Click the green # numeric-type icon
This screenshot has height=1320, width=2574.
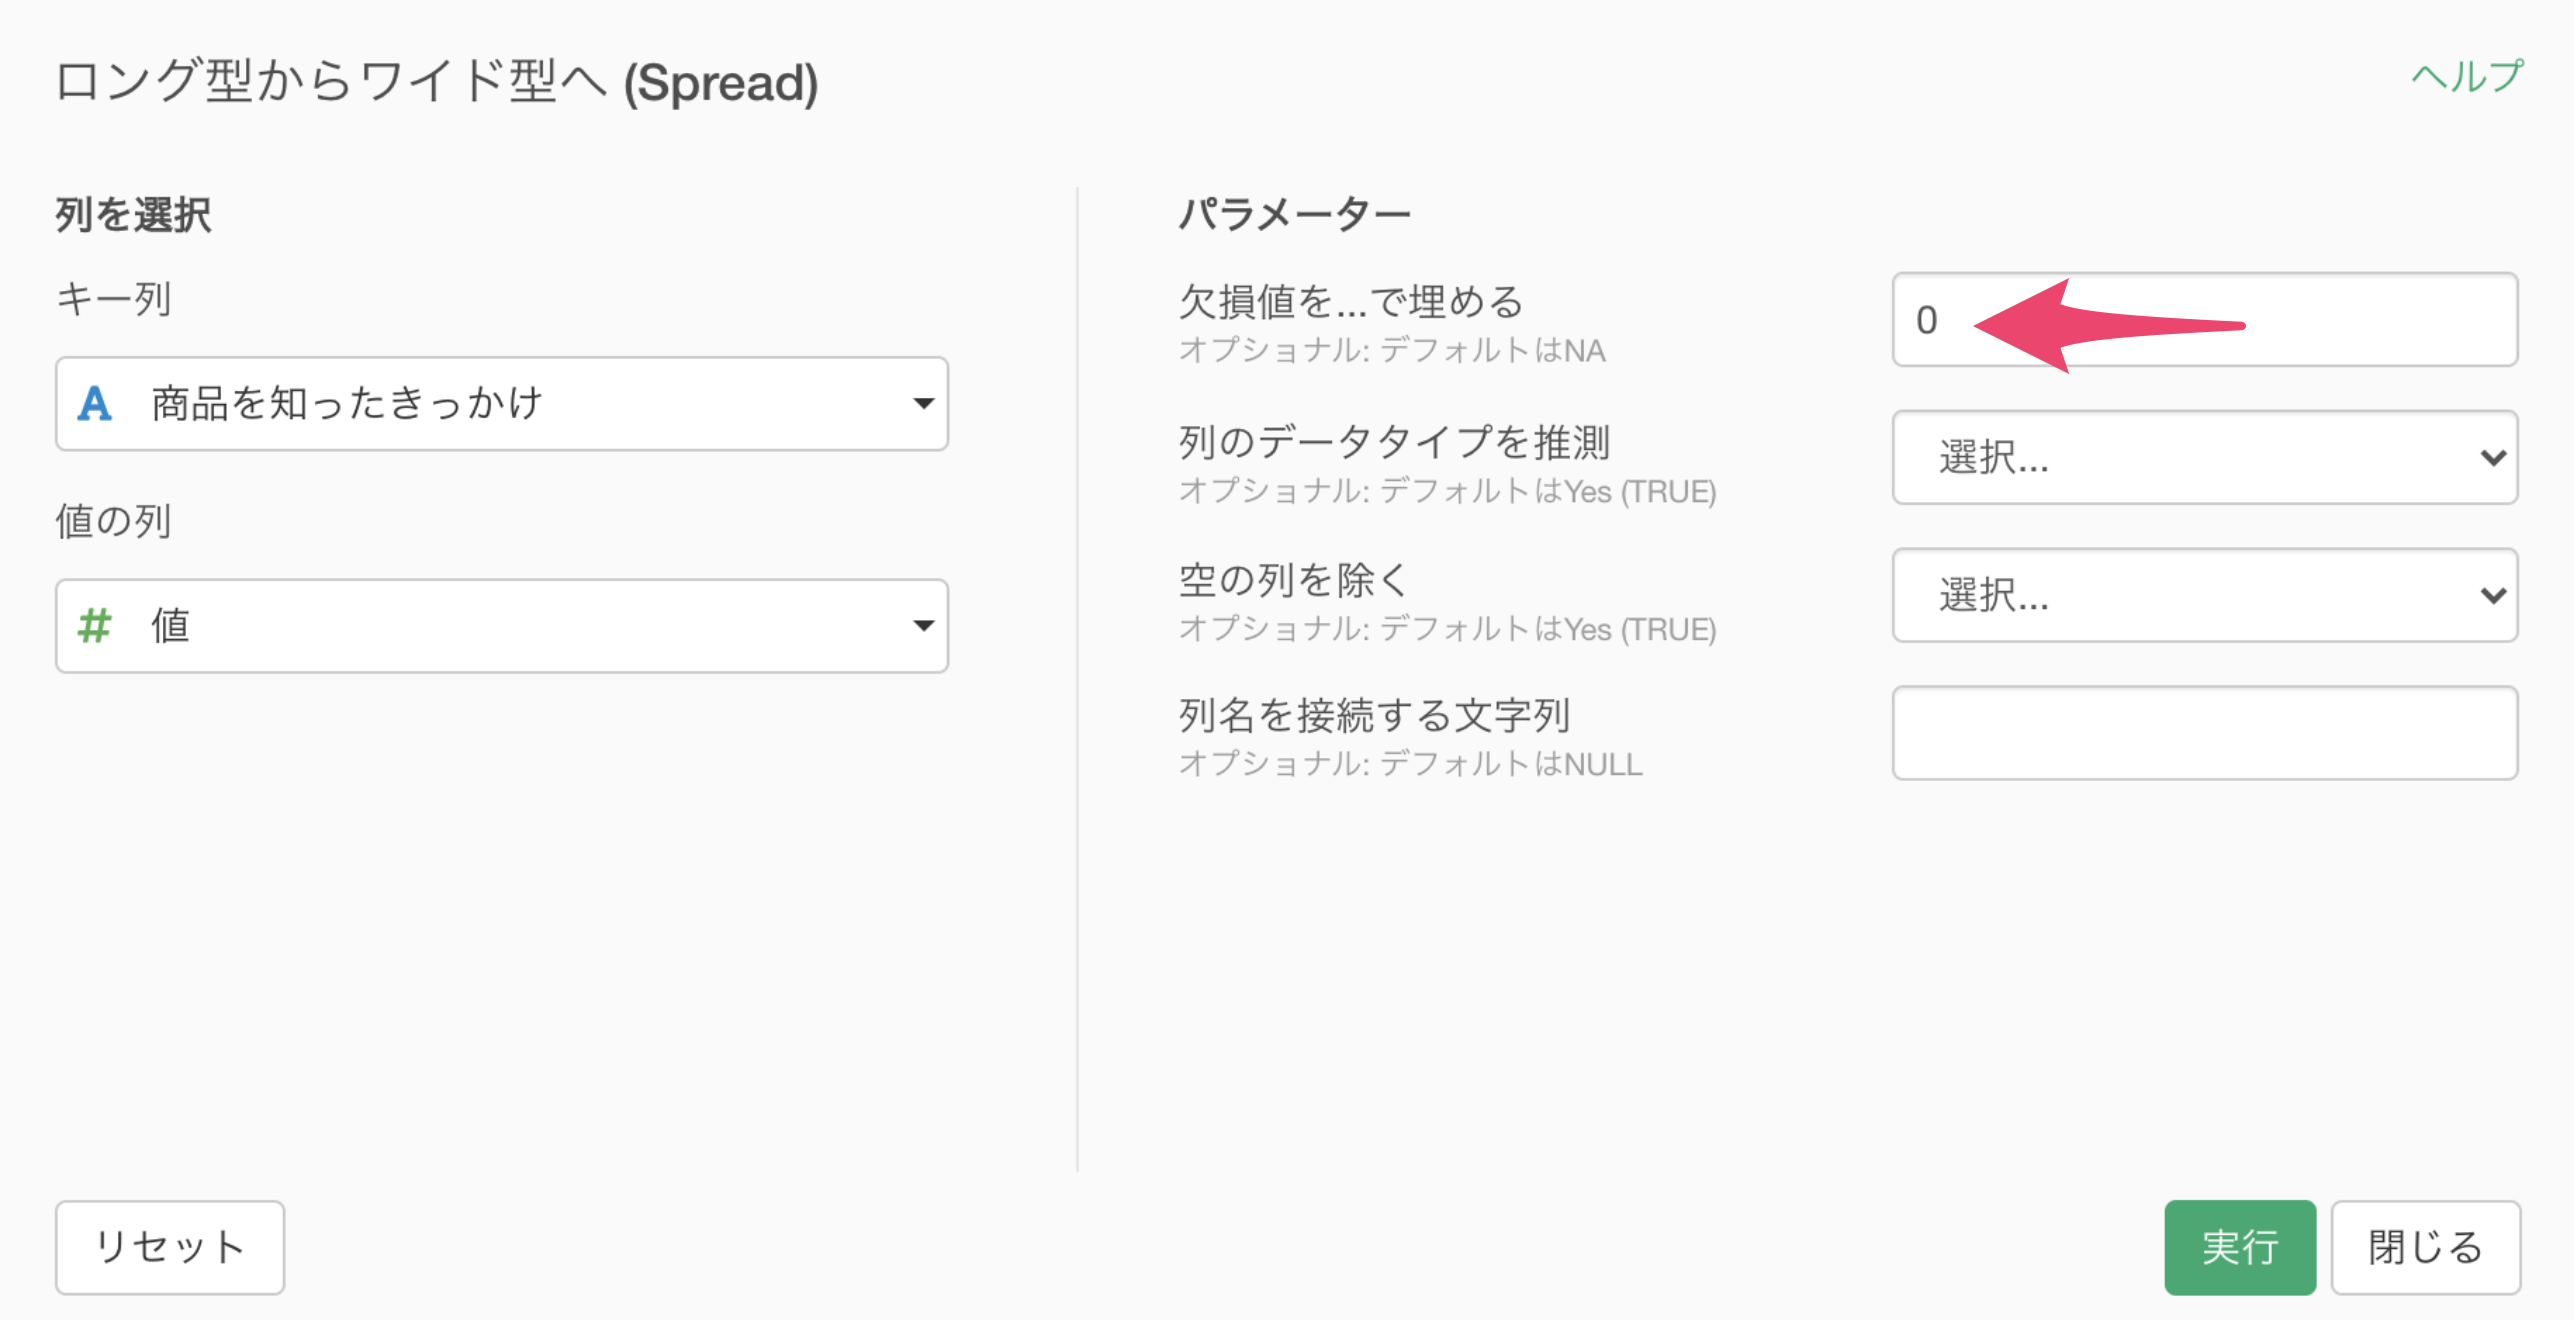[x=94, y=626]
